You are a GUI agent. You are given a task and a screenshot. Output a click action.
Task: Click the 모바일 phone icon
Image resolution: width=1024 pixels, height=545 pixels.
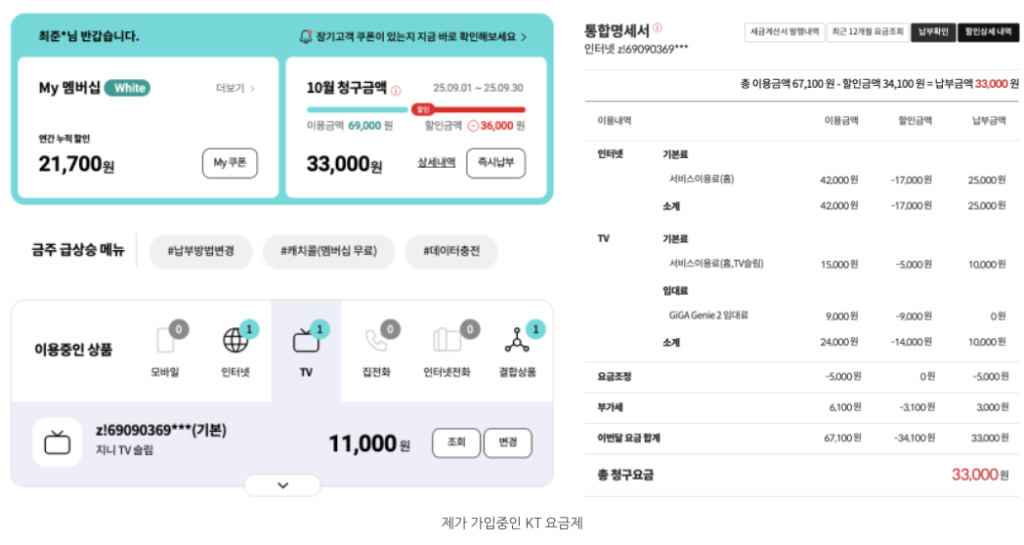[x=165, y=341]
